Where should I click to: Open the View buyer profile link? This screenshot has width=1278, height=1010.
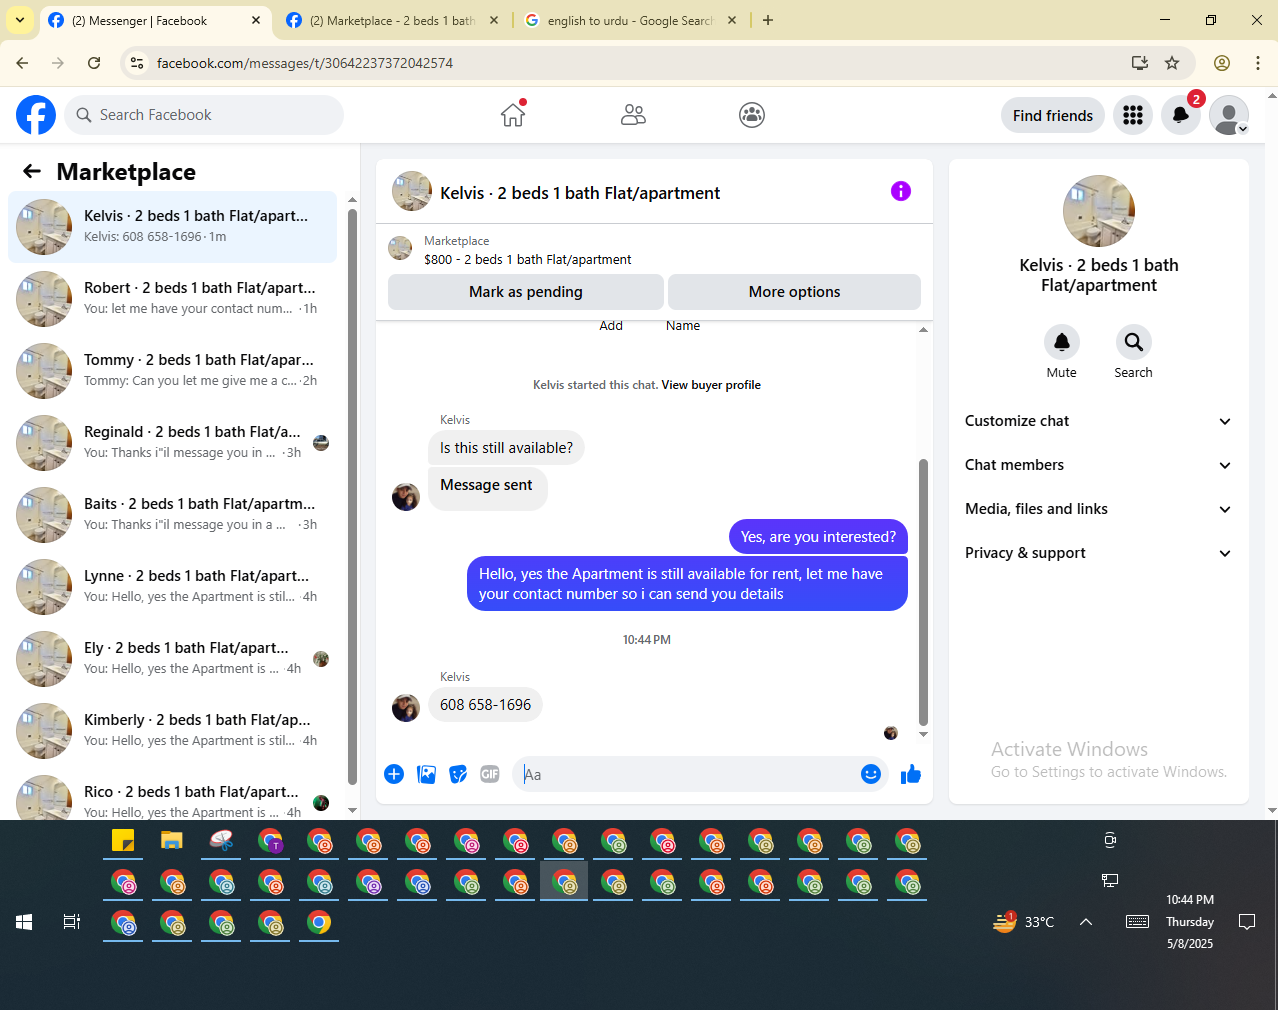[711, 385]
